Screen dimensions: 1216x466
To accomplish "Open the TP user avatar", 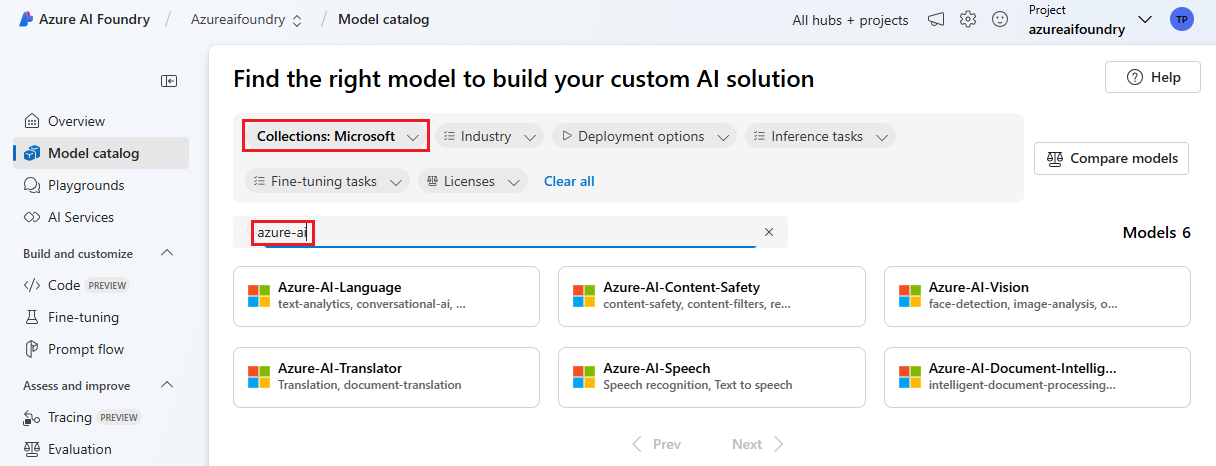I will pyautogui.click(x=1182, y=20).
